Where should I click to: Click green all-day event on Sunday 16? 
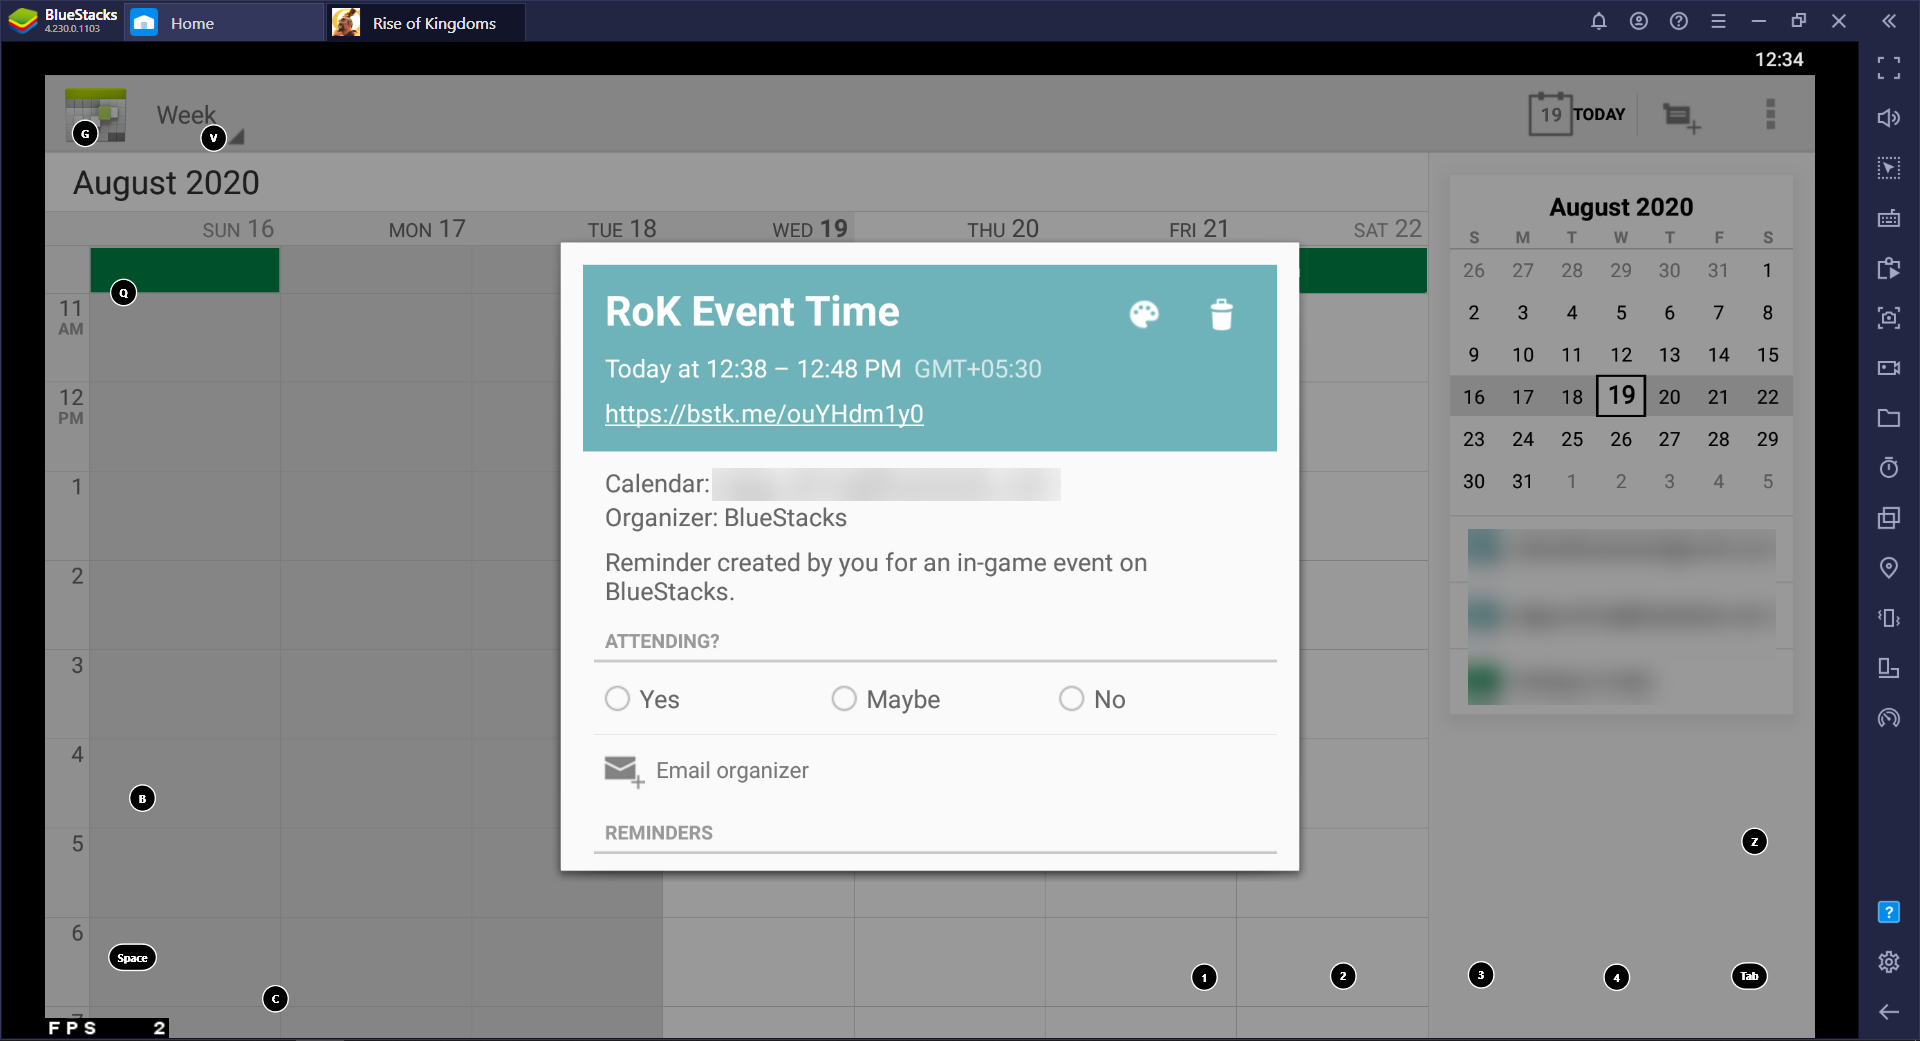tap(185, 270)
